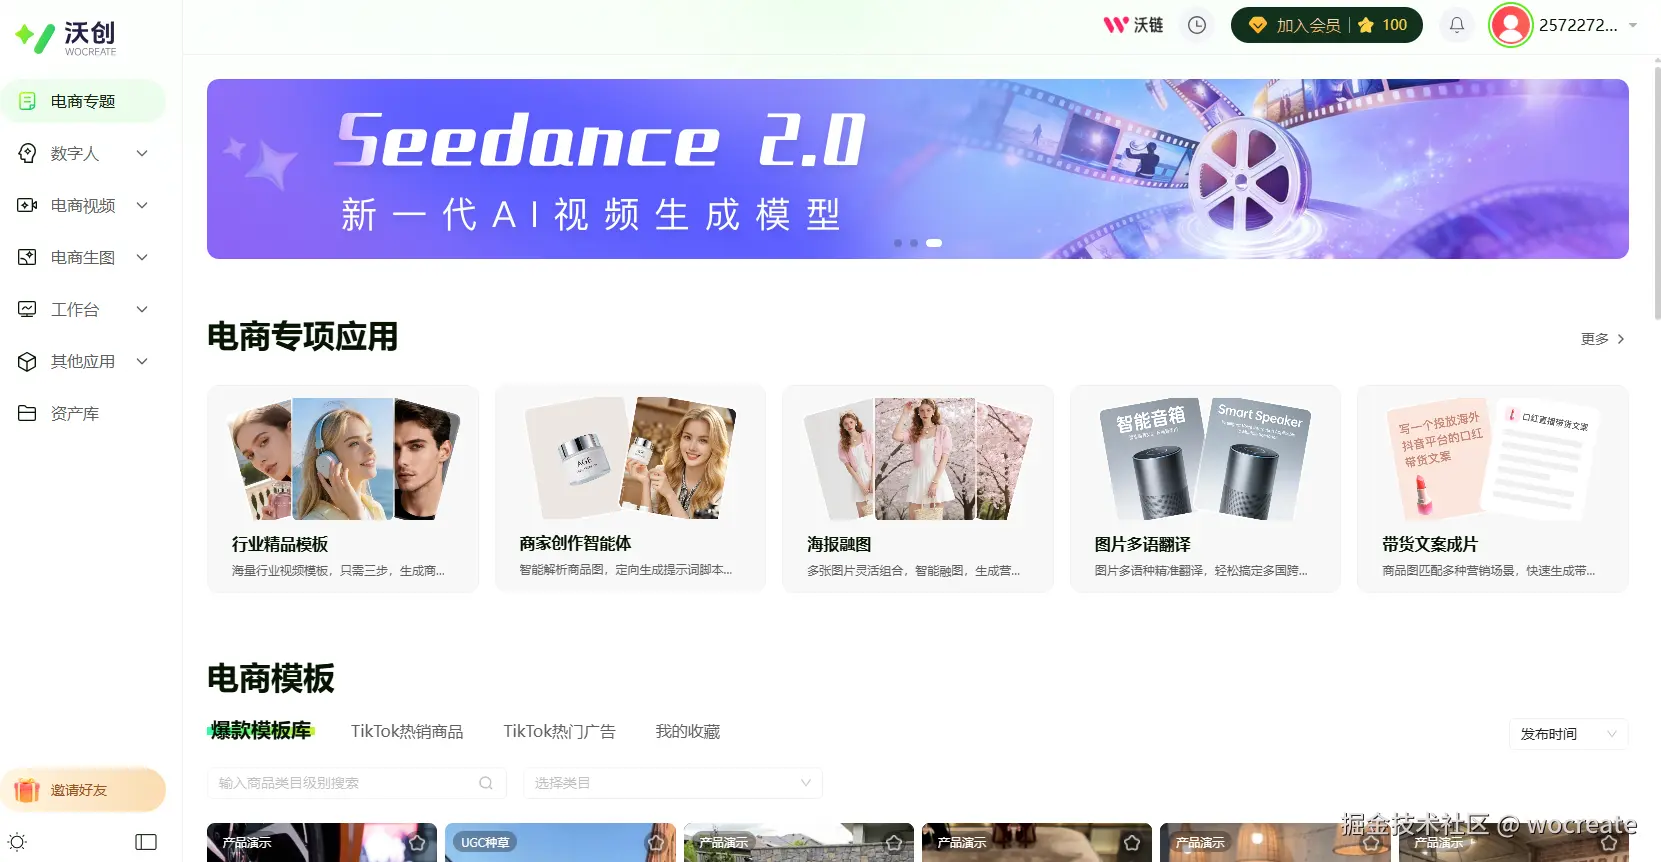
Task: Open 海报融图 card
Action: (x=918, y=489)
